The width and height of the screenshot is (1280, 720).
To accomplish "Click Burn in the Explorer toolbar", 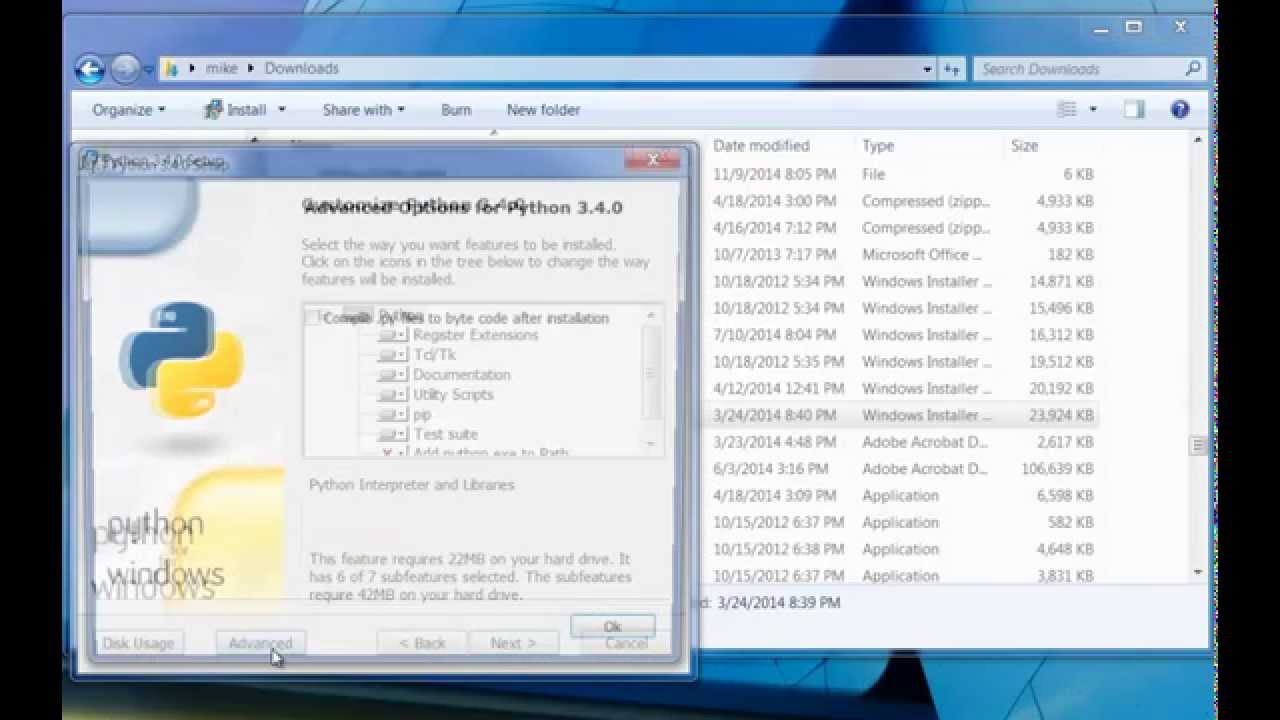I will 456,110.
